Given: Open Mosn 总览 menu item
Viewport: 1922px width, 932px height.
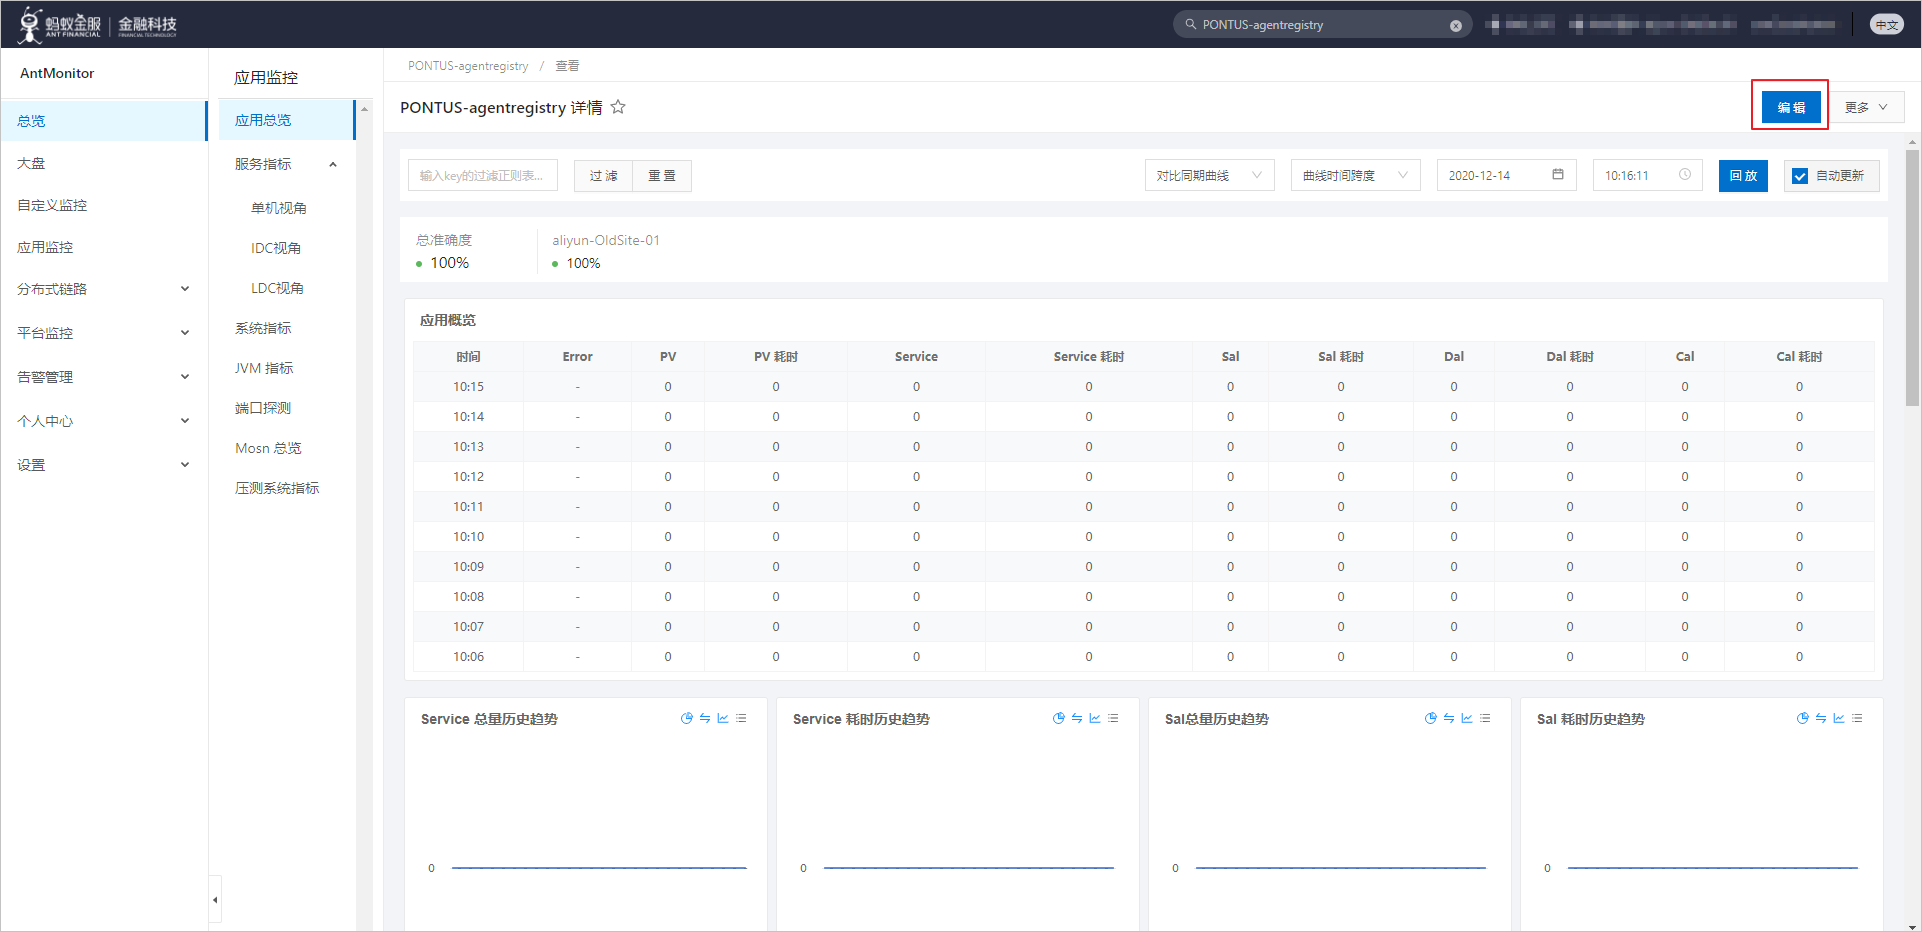Looking at the screenshot, I should (268, 448).
